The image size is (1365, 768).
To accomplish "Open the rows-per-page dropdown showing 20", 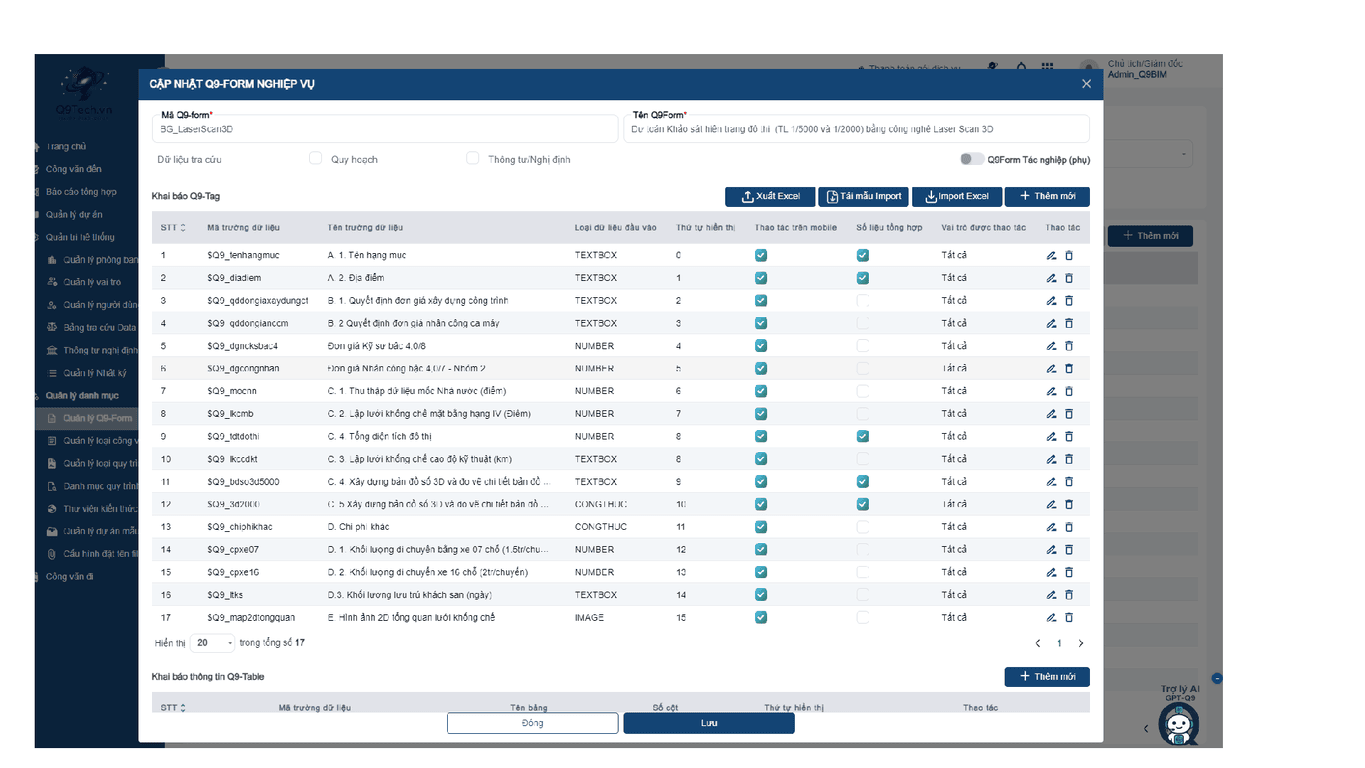I will tap(214, 643).
